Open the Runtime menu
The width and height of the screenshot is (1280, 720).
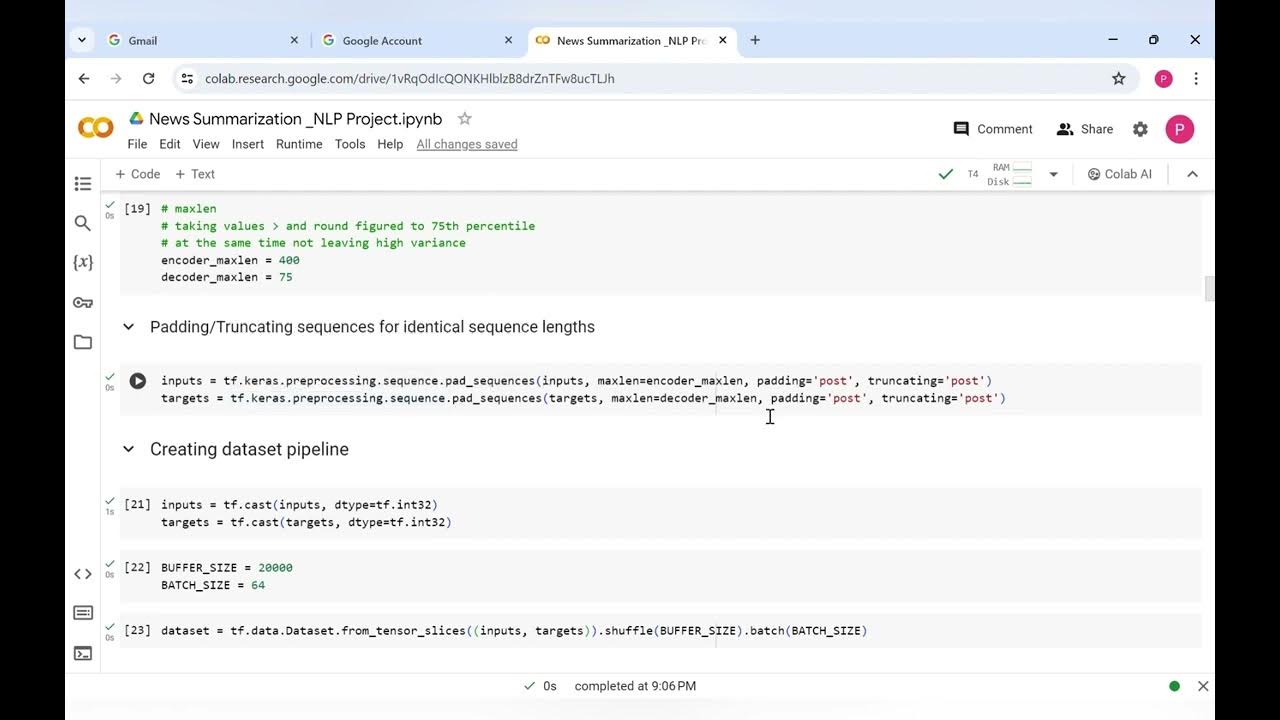(x=299, y=144)
